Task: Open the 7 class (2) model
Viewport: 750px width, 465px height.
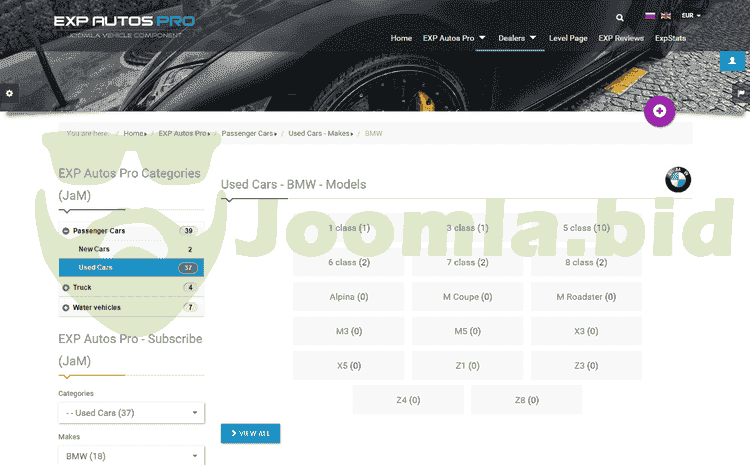Action: pos(467,262)
